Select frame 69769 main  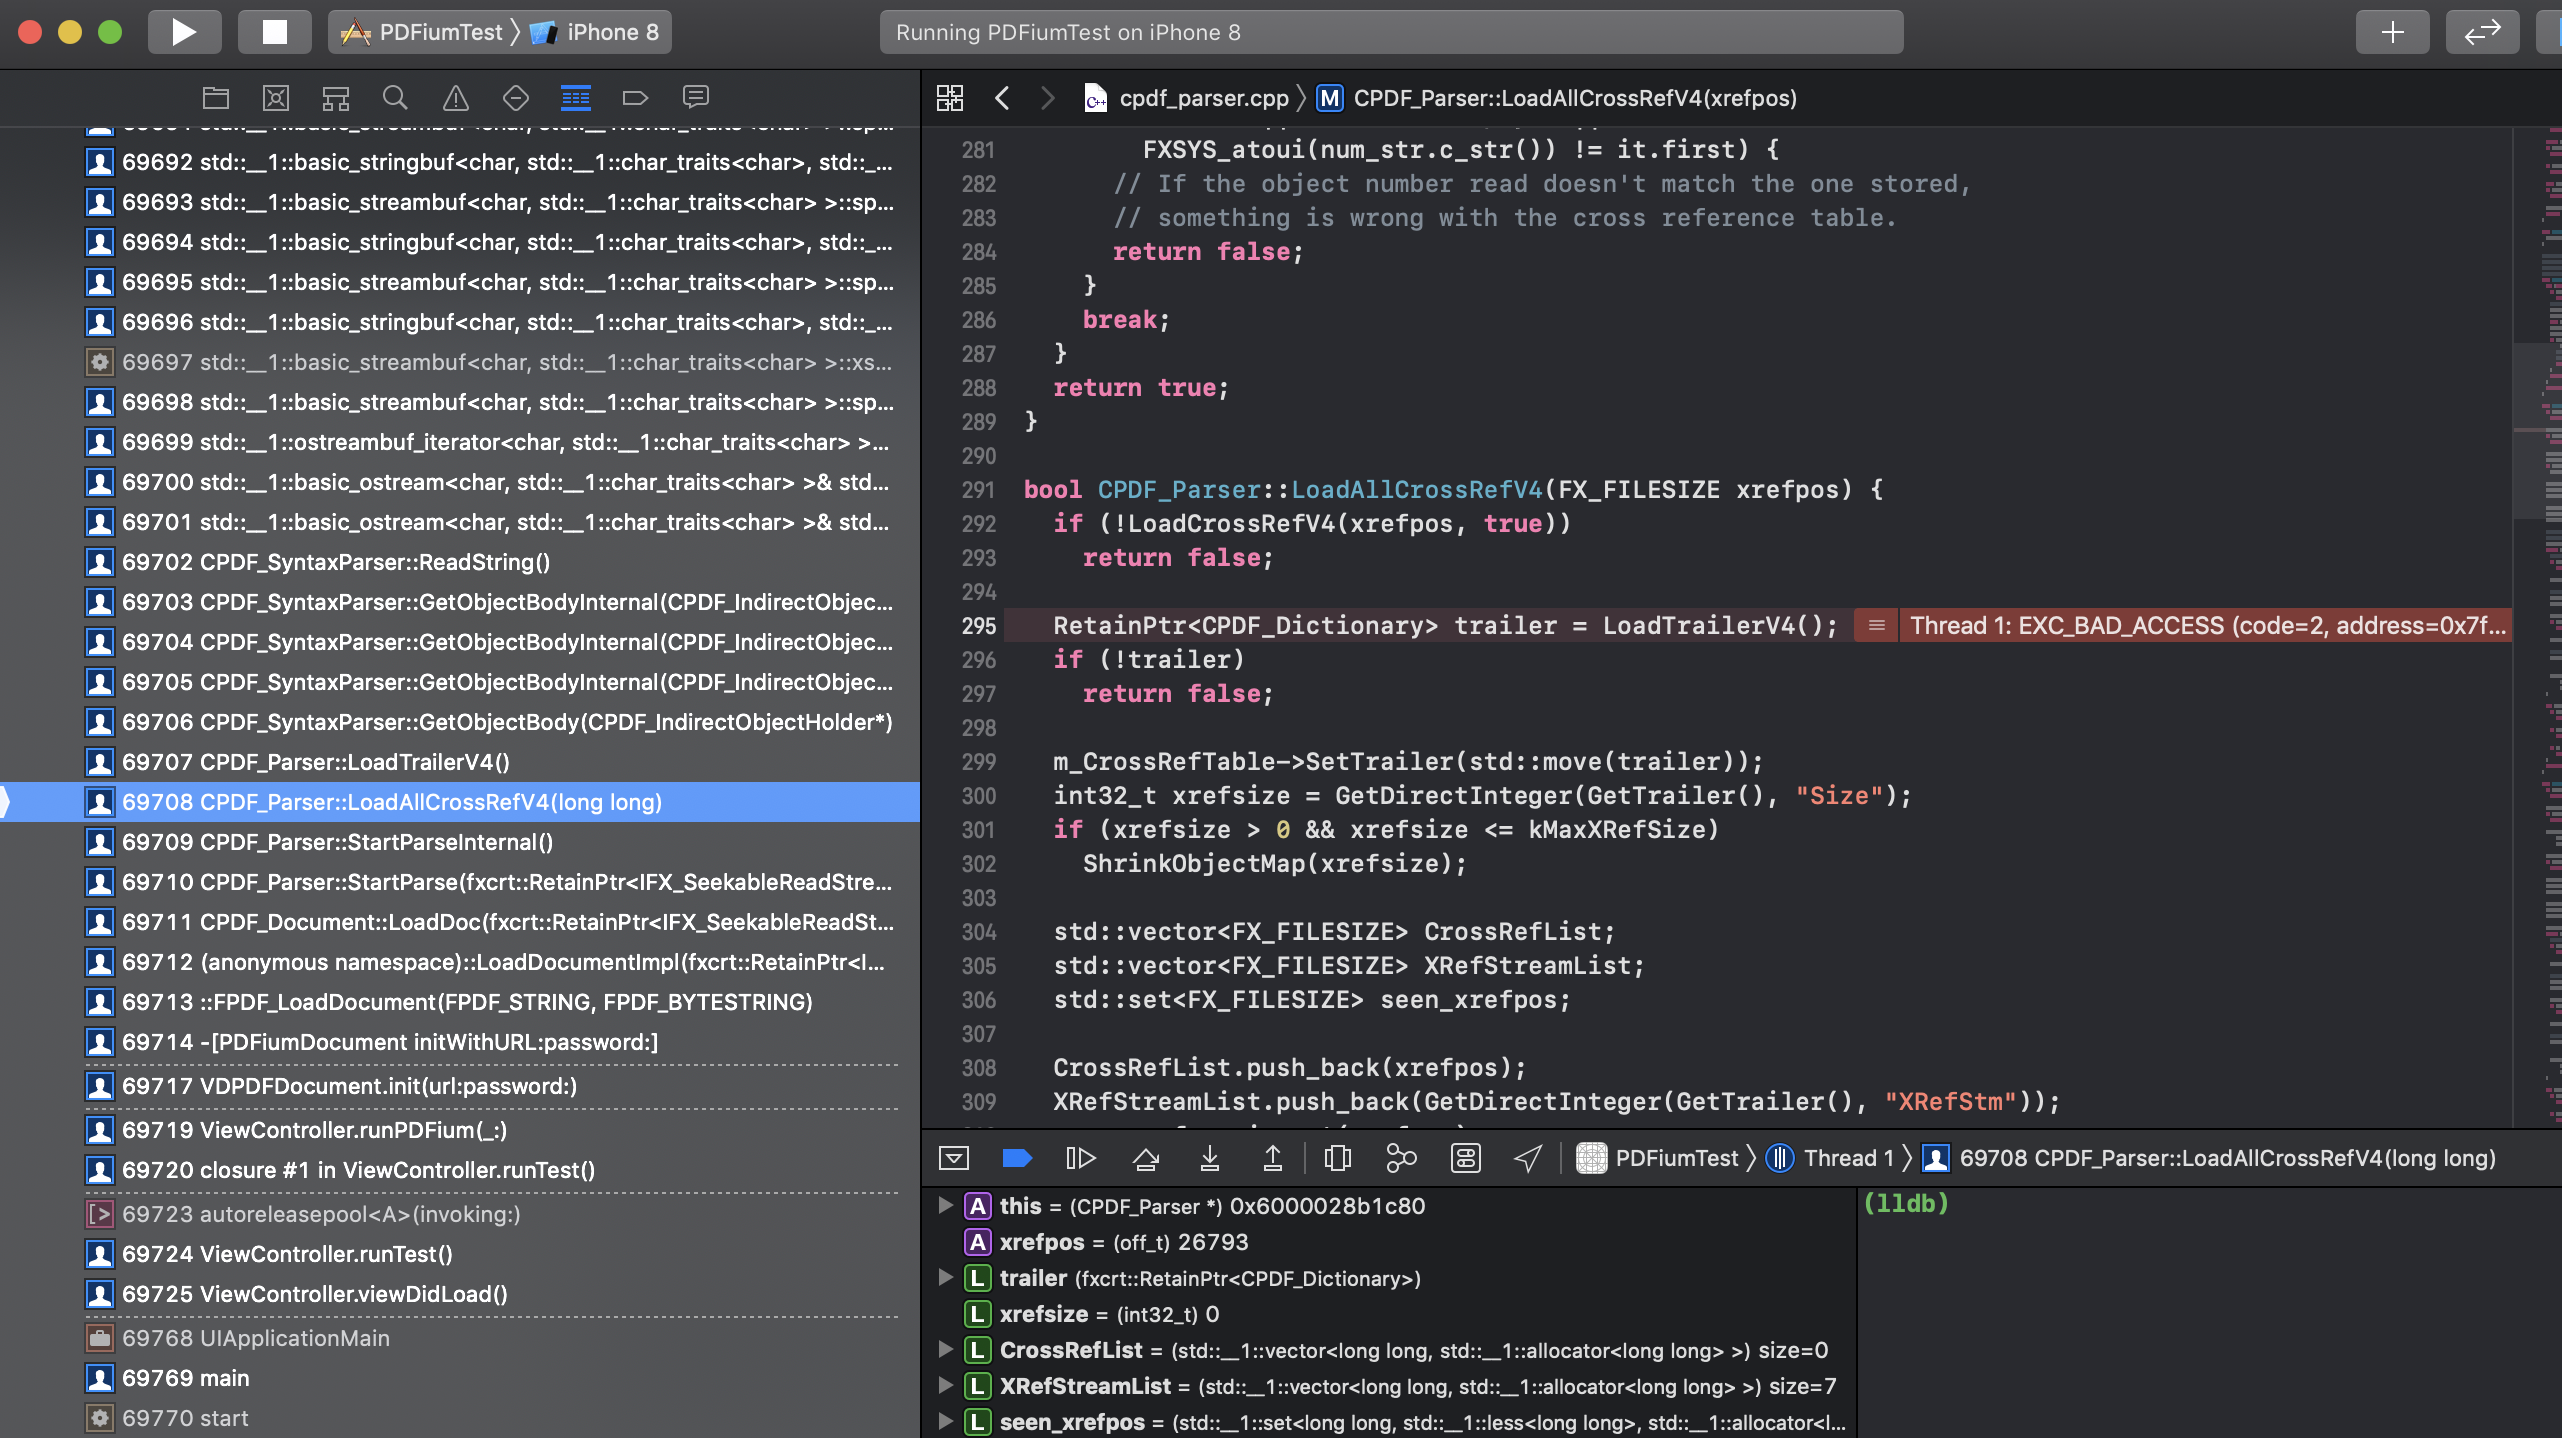point(460,1378)
